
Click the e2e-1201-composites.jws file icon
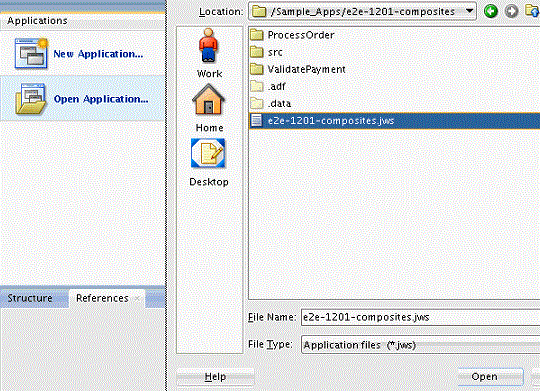point(257,121)
